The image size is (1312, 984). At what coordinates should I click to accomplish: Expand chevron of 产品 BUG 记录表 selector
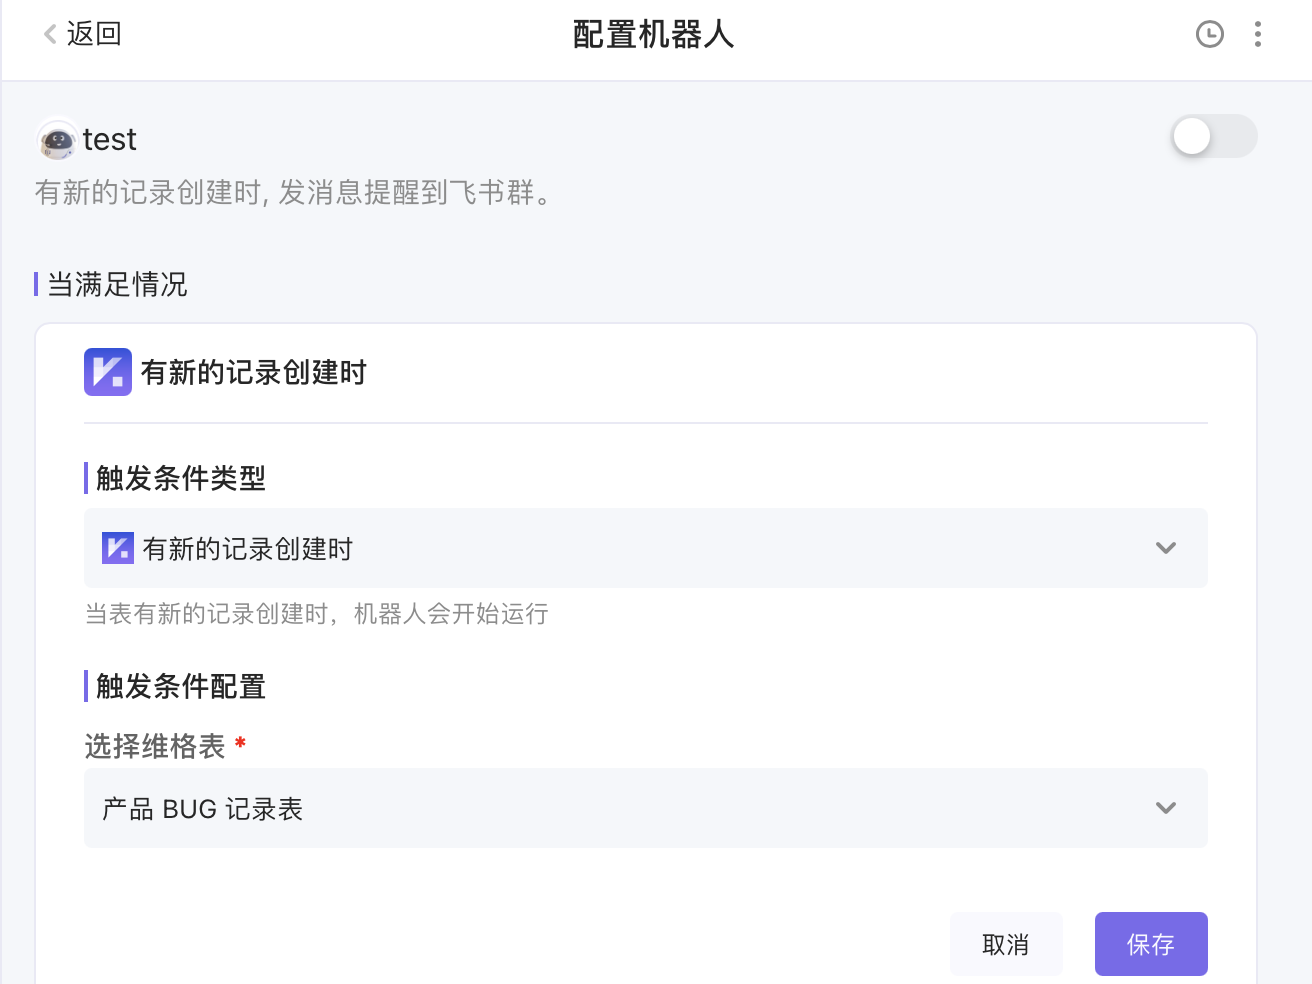[x=1166, y=808]
